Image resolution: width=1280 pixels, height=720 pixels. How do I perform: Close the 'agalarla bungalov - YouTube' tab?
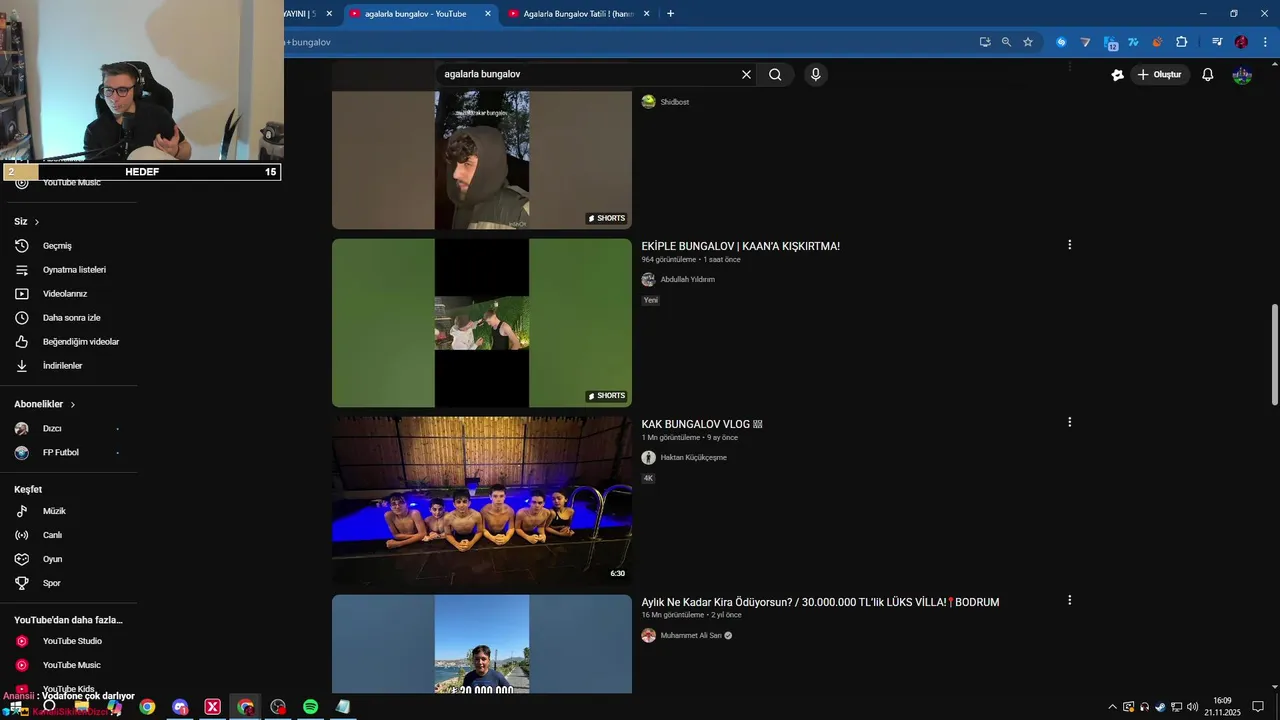pos(488,14)
